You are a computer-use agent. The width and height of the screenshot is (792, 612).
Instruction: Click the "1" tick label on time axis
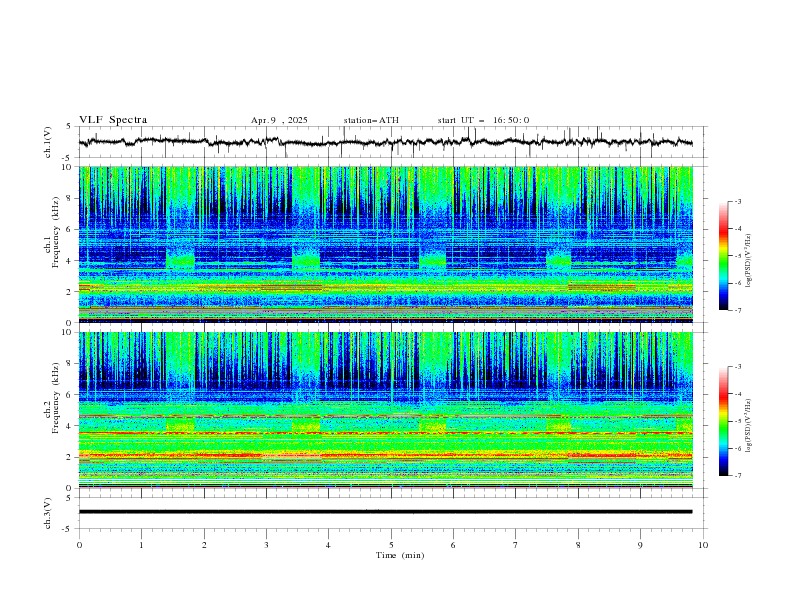click(141, 545)
